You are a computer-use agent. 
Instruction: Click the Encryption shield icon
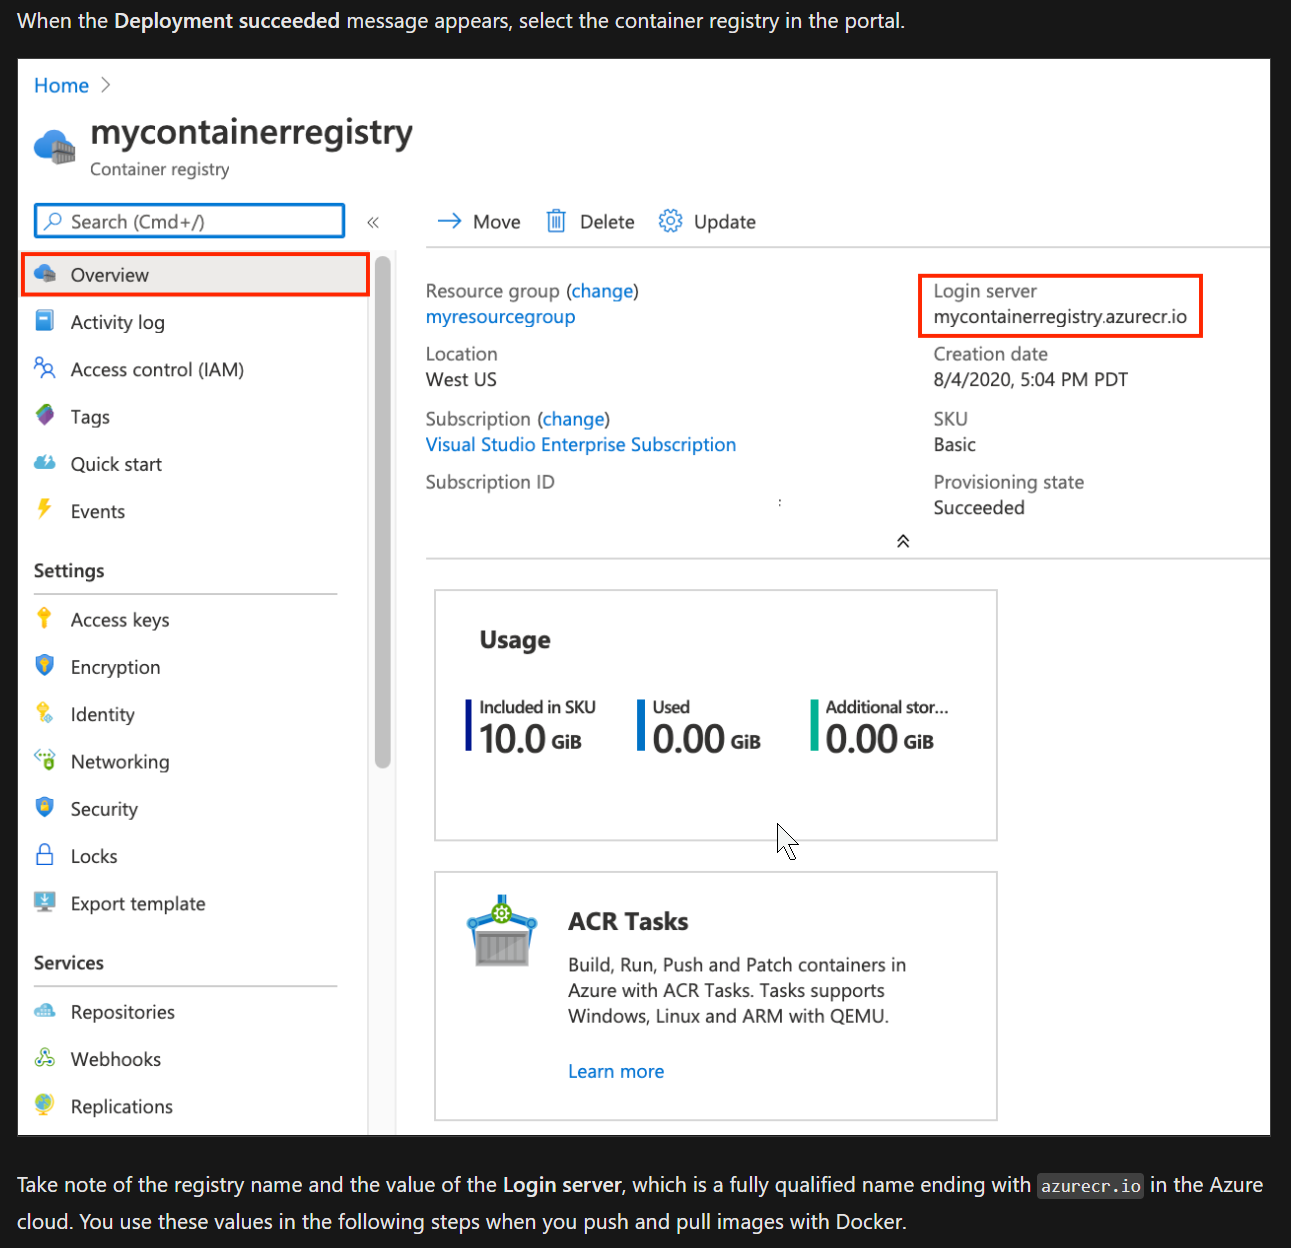point(45,665)
